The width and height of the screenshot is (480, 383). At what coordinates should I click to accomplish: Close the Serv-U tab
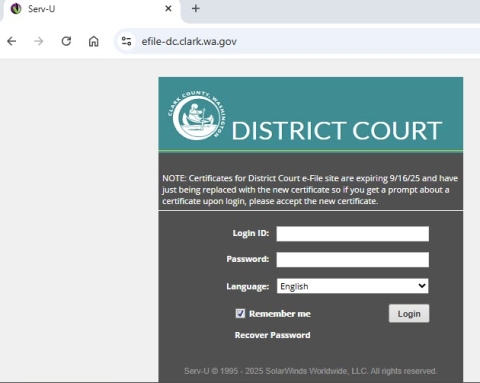[168, 9]
